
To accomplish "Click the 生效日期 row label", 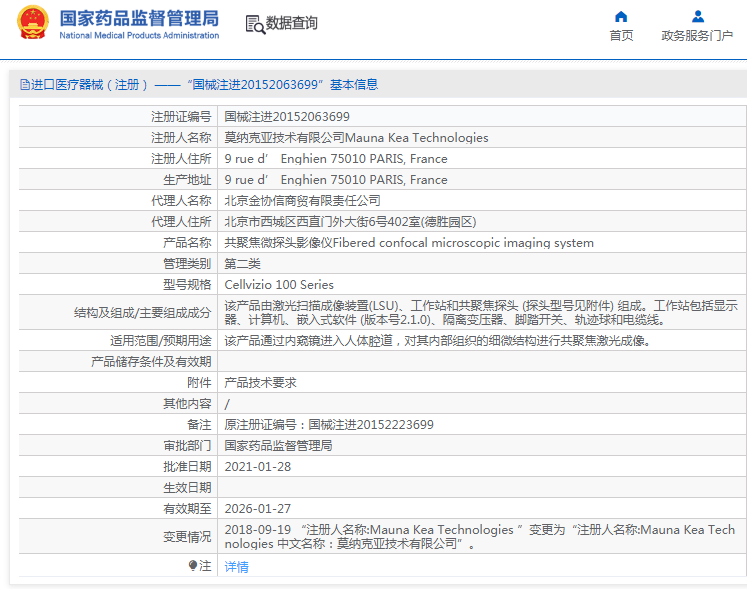I will (x=187, y=487).
